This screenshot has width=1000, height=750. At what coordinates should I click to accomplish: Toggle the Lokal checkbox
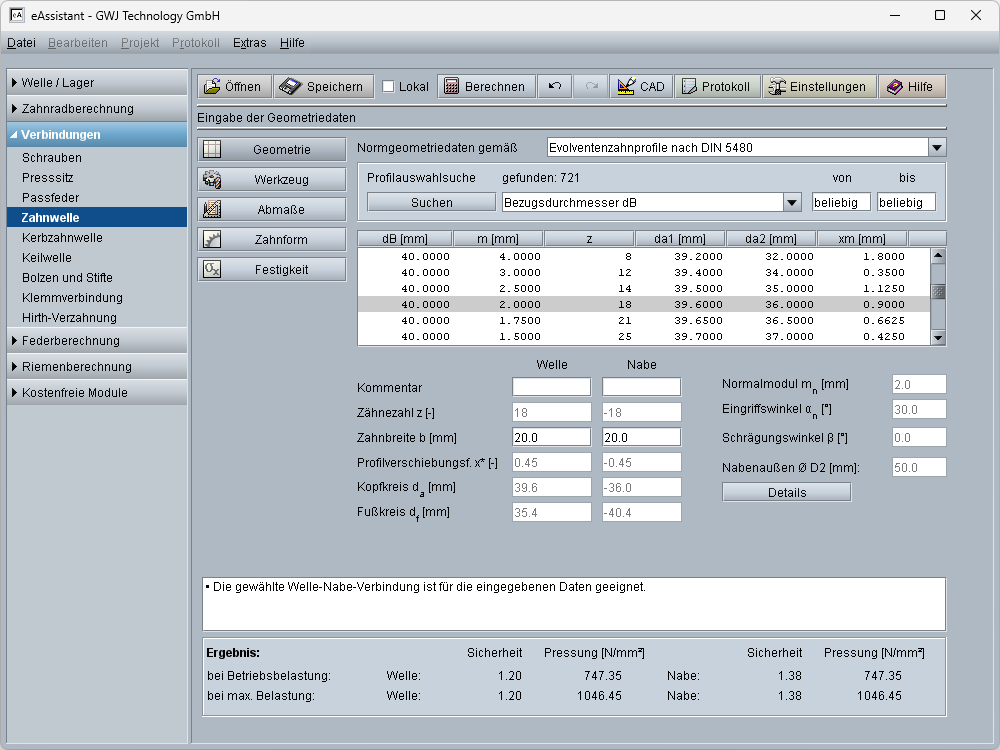tap(389, 87)
